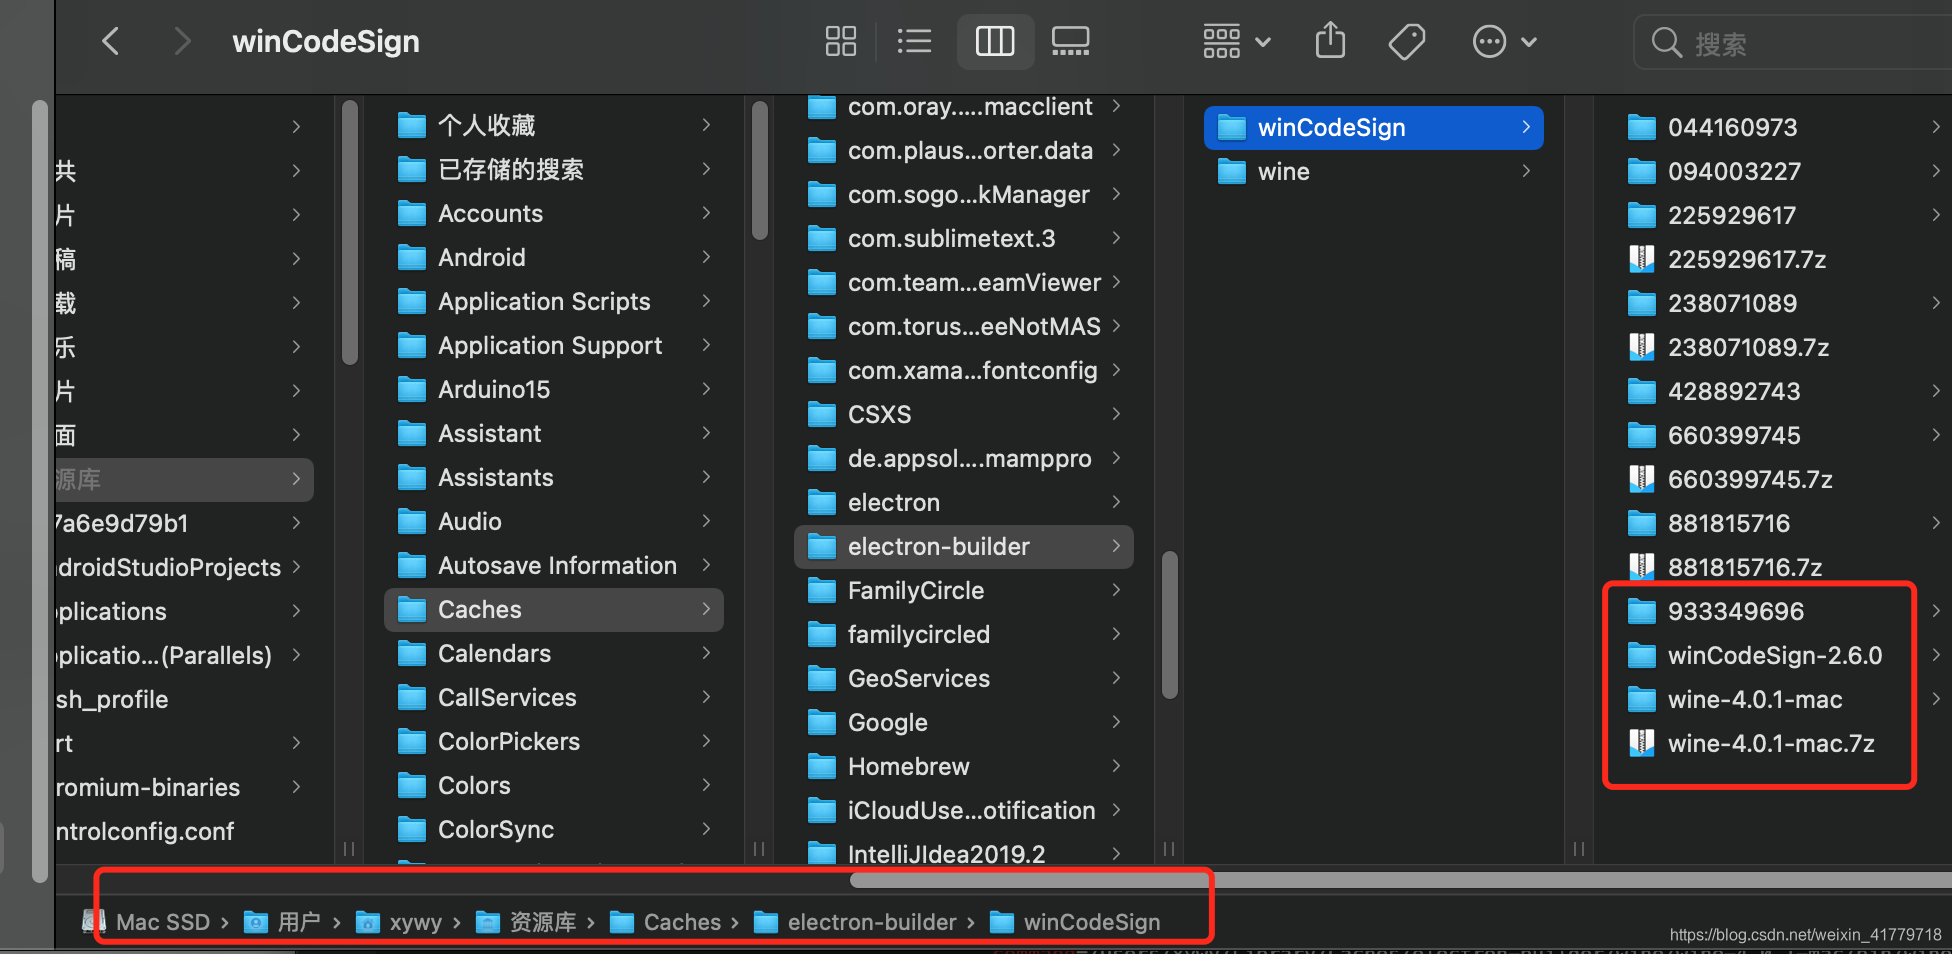Select the wine folder
The image size is (1952, 954).
point(1374,171)
